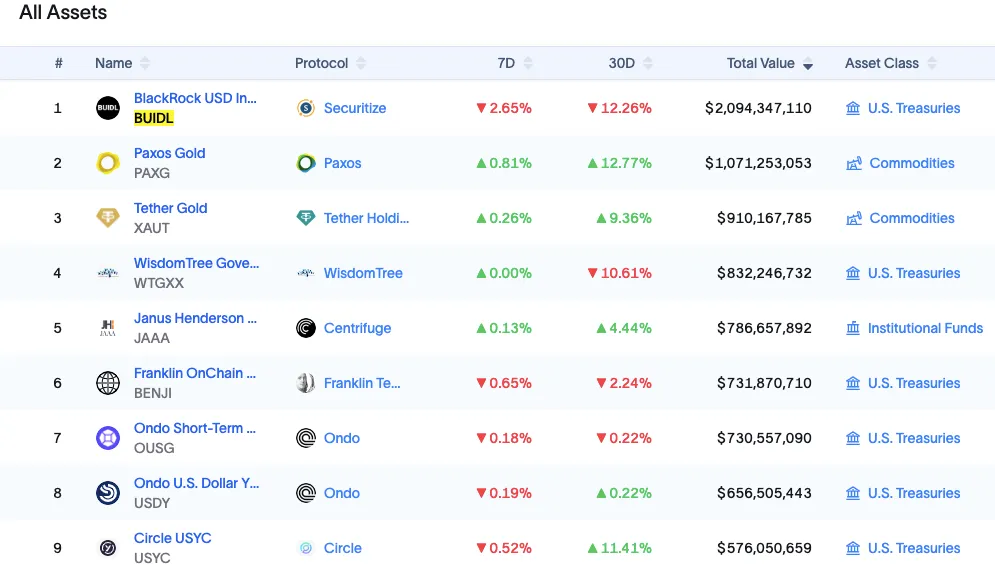Toggle Total Value sort arrow
Viewport: 995px width, 569px height.
coord(808,64)
